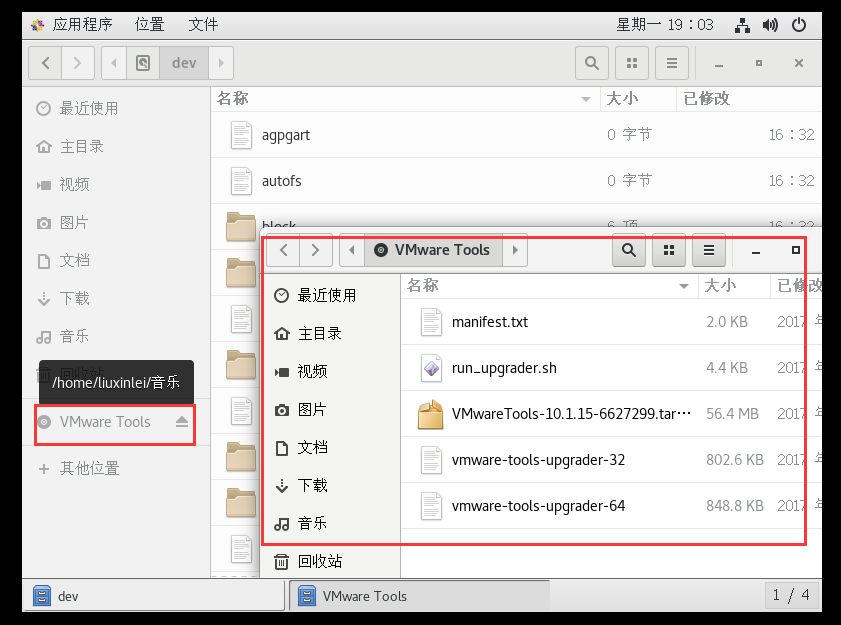The width and height of the screenshot is (841, 625).
Task: Select vmware-tools-upgrader-64 file
Action: click(x=611, y=506)
